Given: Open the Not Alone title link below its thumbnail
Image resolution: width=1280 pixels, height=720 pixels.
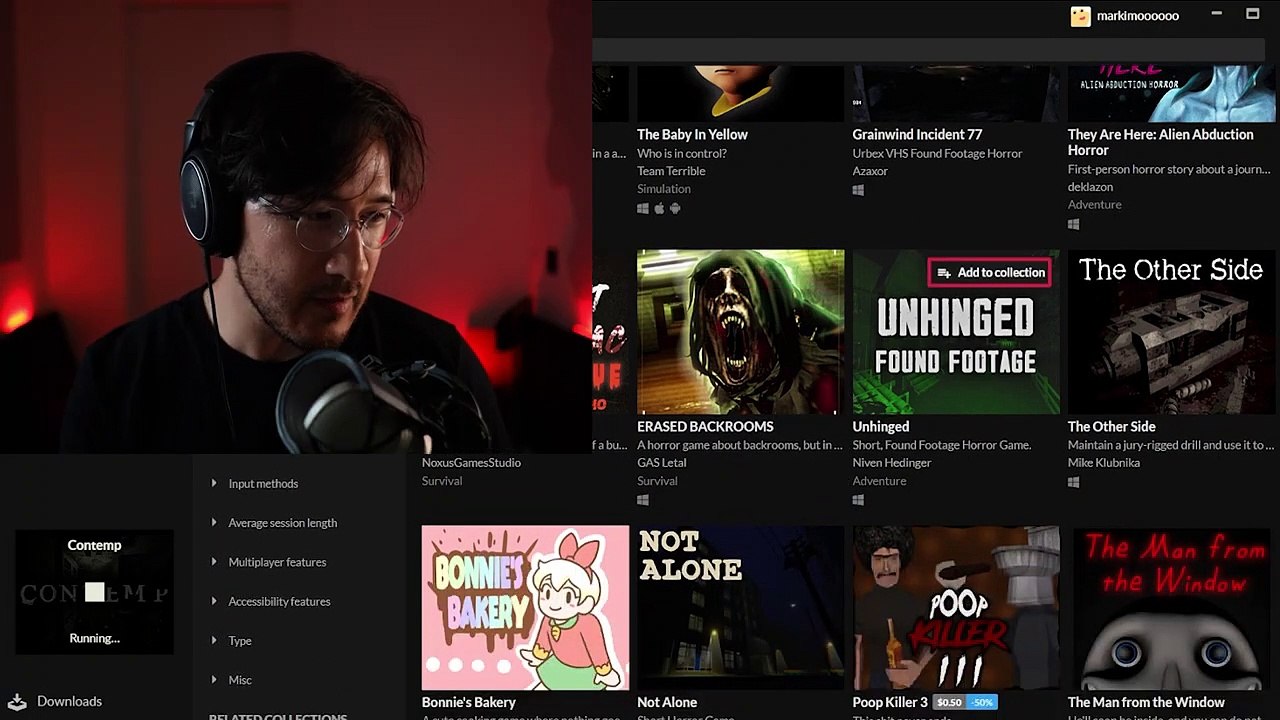Looking at the screenshot, I should coord(667,702).
